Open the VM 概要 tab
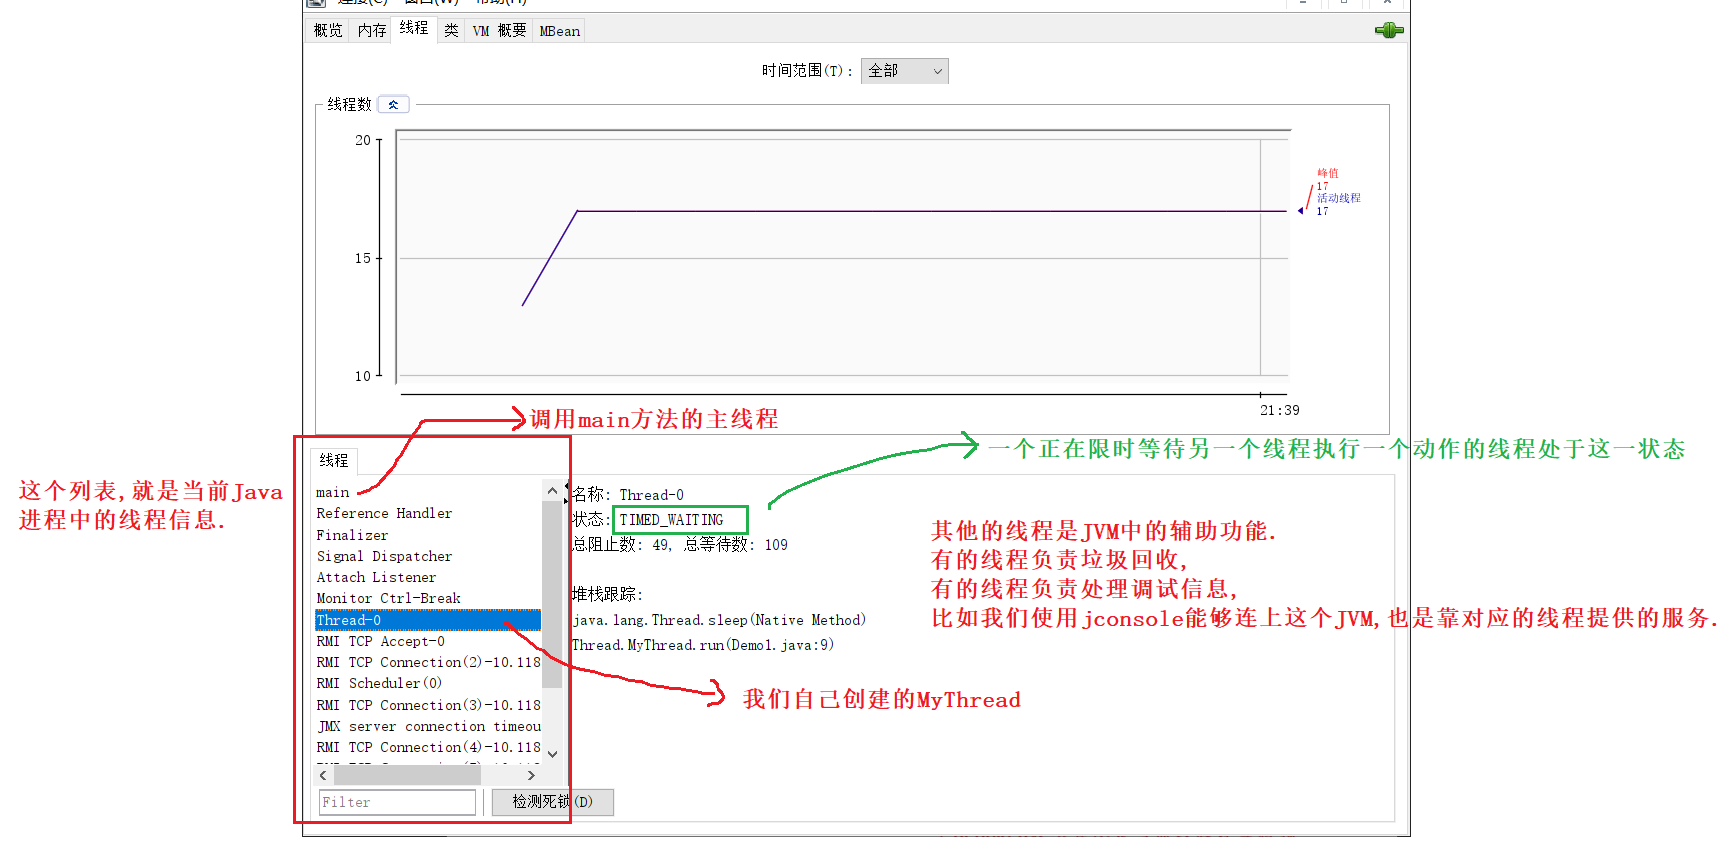The height and width of the screenshot is (853, 1729). pyautogui.click(x=499, y=31)
